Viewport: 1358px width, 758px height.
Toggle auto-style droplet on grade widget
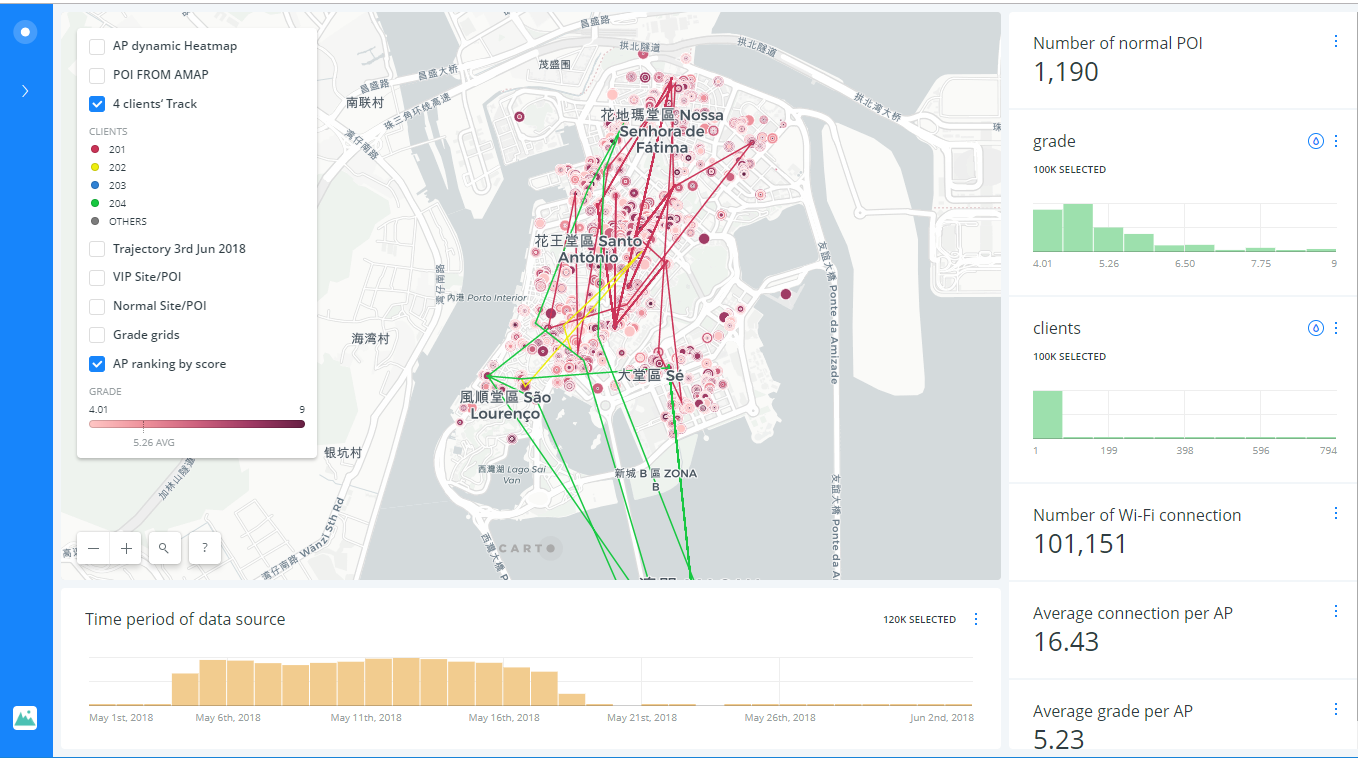[1316, 141]
